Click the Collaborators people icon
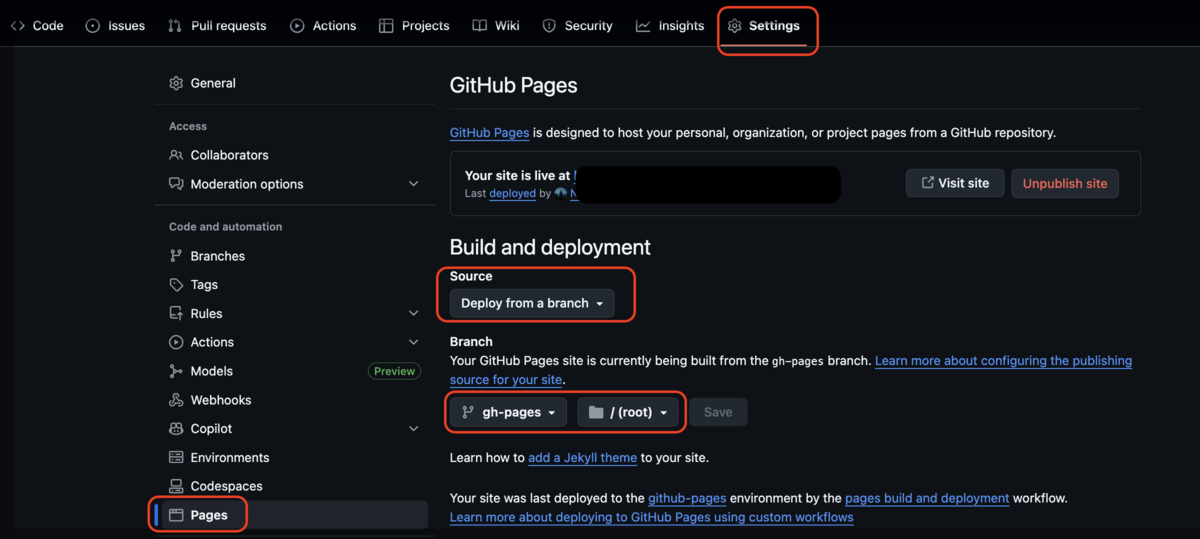Viewport: 1200px width, 539px height. (176, 155)
